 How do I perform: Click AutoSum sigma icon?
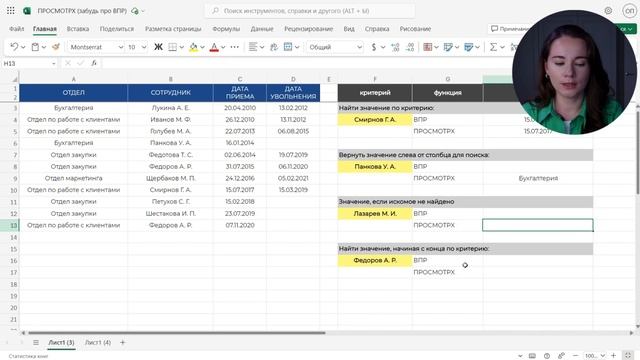point(493,47)
